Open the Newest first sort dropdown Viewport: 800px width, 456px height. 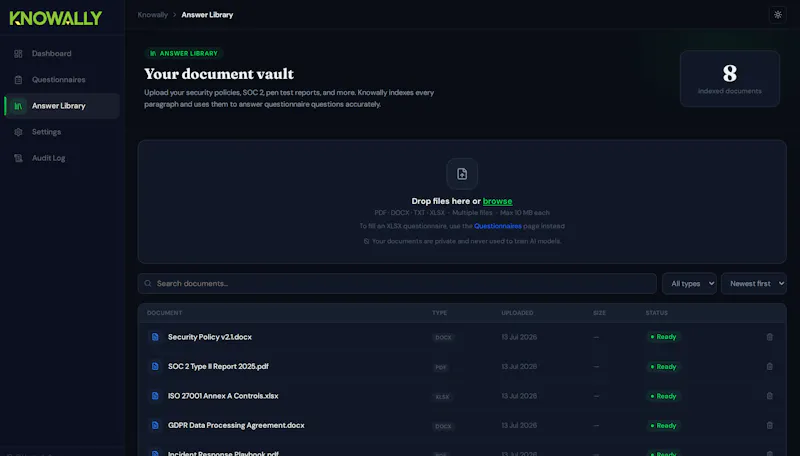(x=754, y=284)
